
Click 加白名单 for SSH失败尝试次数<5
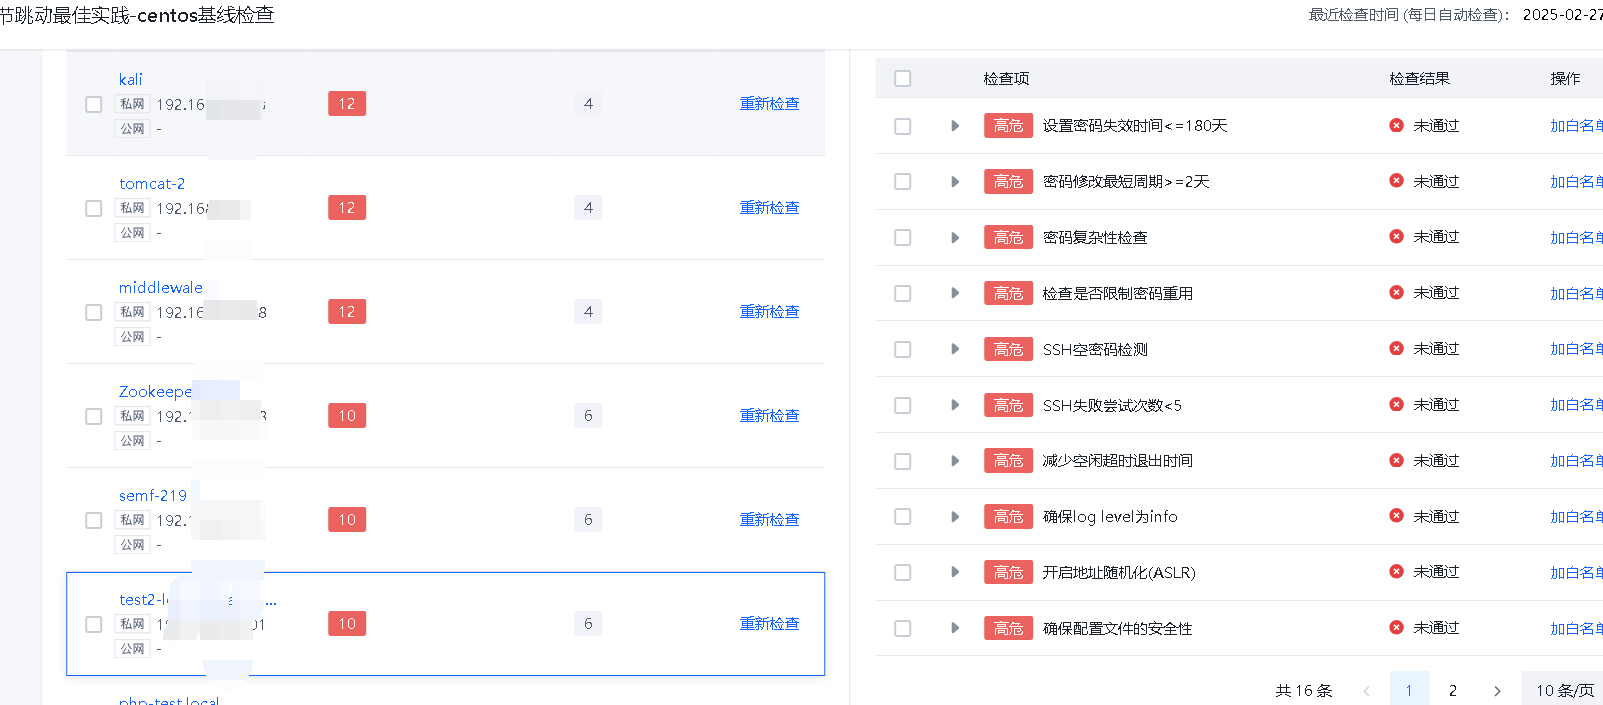pos(1575,405)
